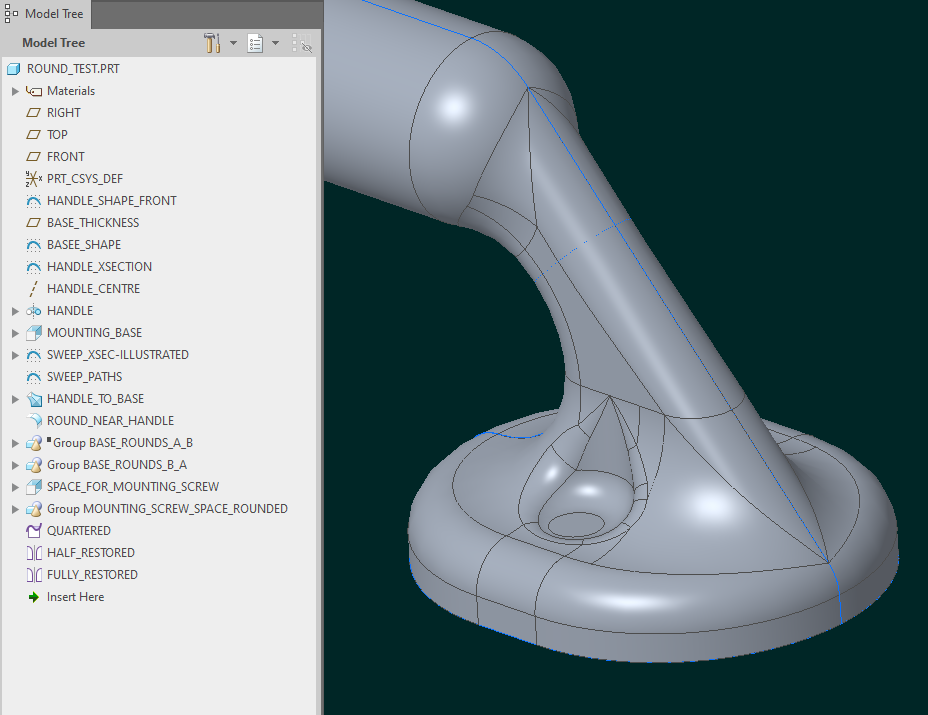The image size is (928, 715).
Task: Select the RIGHT datum plane icon
Action: pos(33,112)
